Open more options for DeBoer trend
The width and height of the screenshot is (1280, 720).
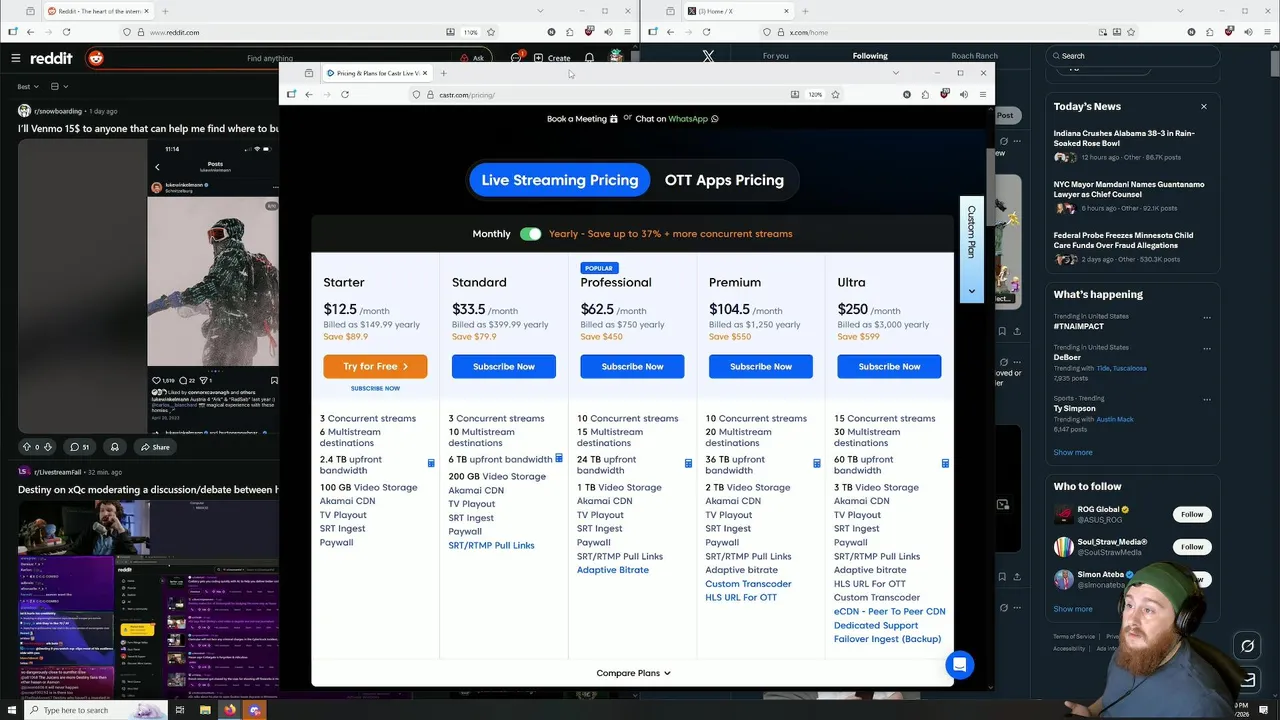(1207, 349)
